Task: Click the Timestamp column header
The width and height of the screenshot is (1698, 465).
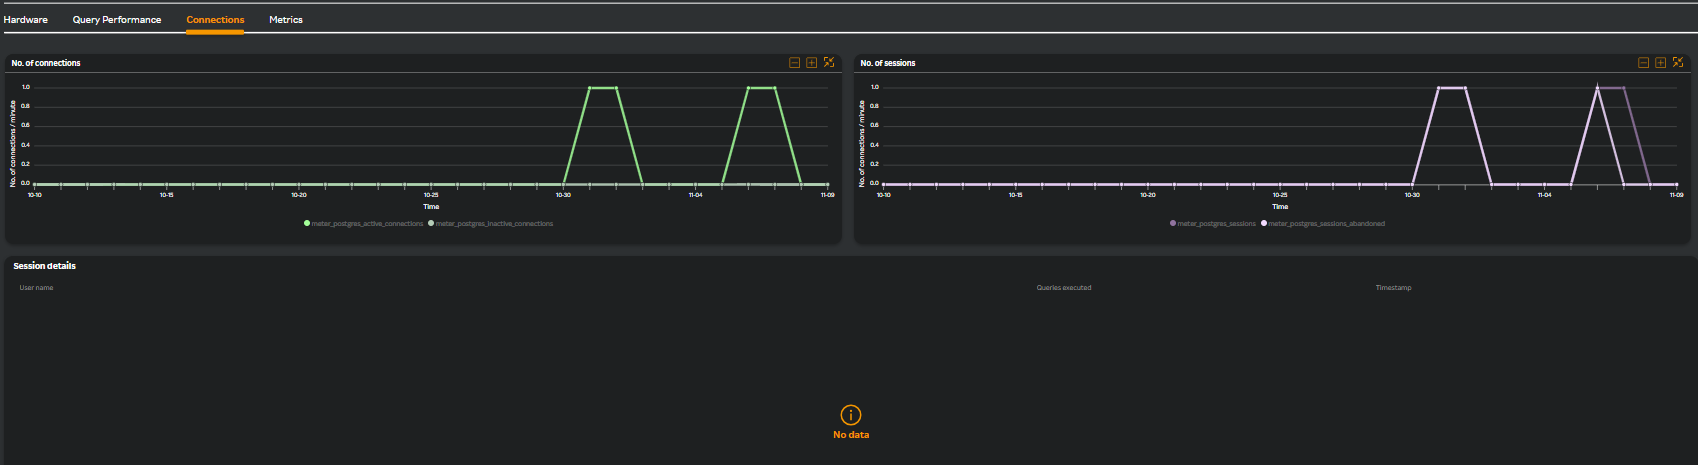Action: pyautogui.click(x=1393, y=288)
